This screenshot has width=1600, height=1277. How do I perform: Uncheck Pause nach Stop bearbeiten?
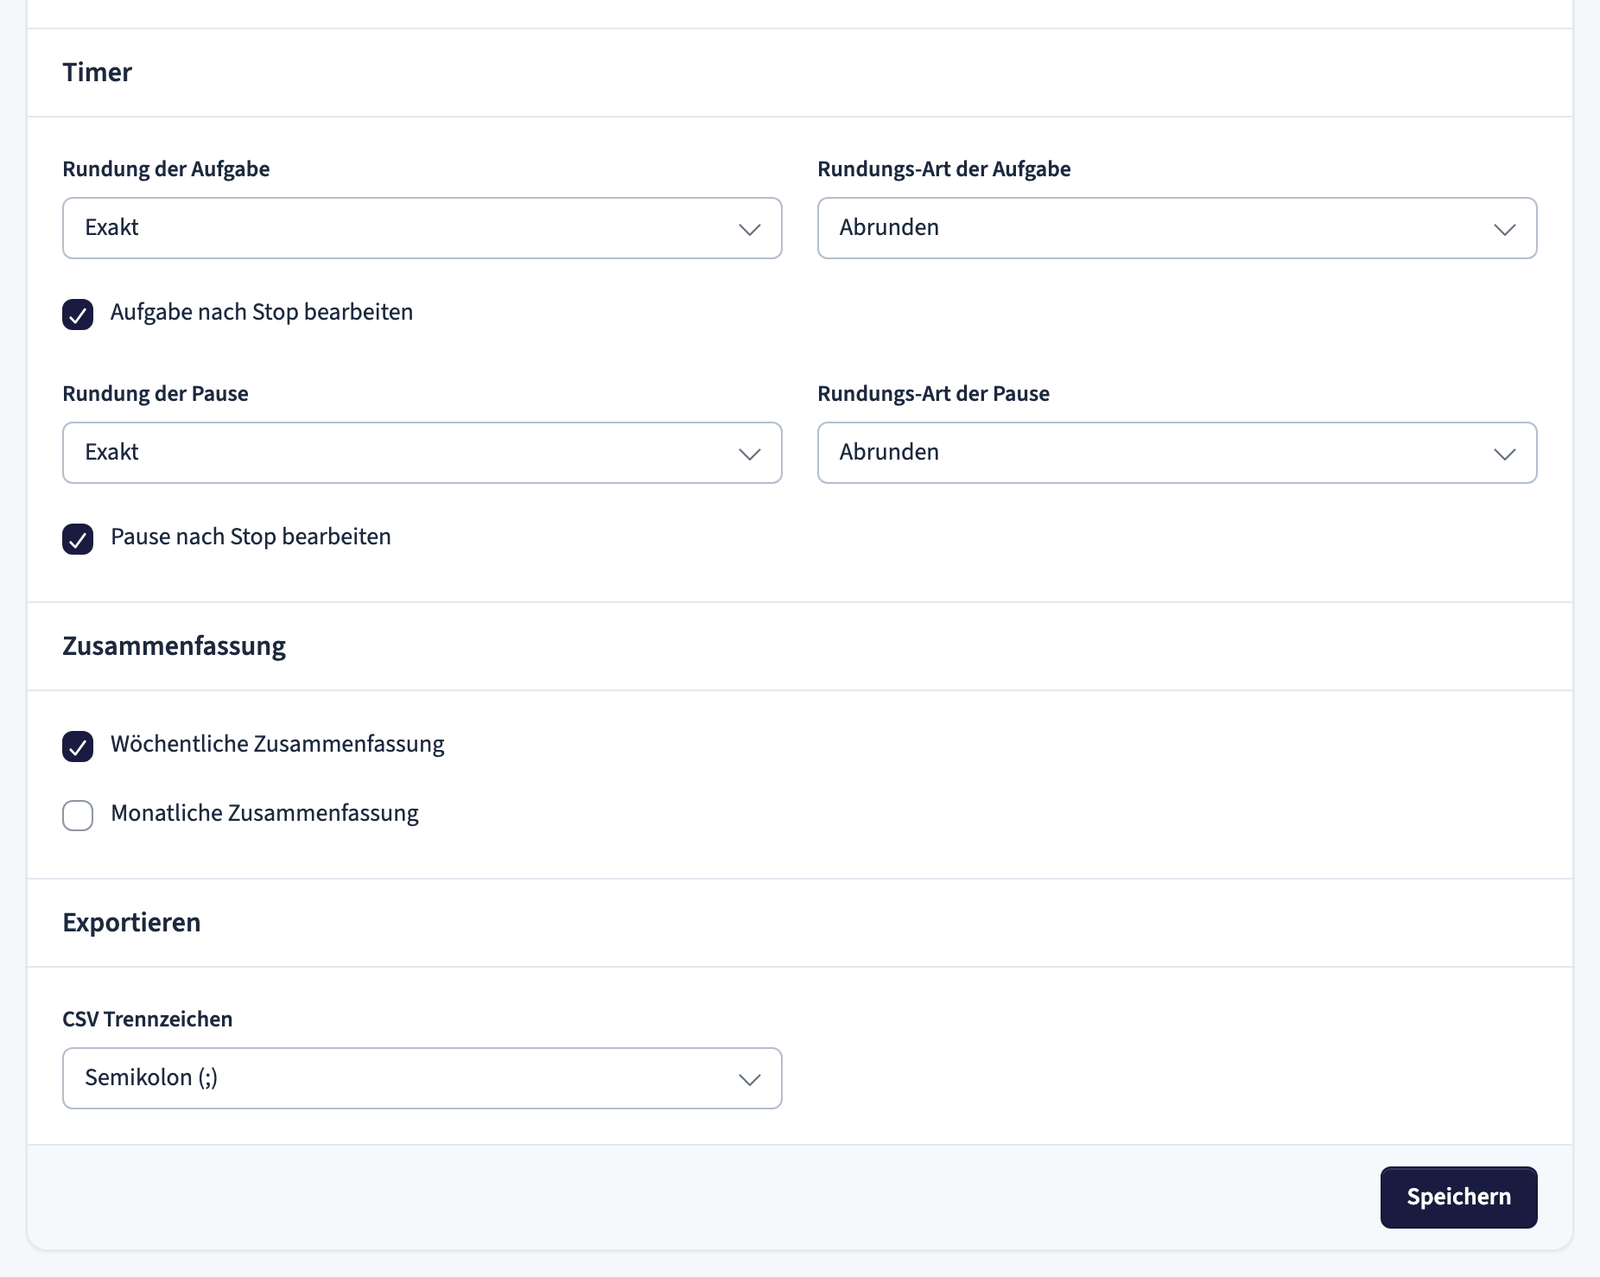coord(78,539)
